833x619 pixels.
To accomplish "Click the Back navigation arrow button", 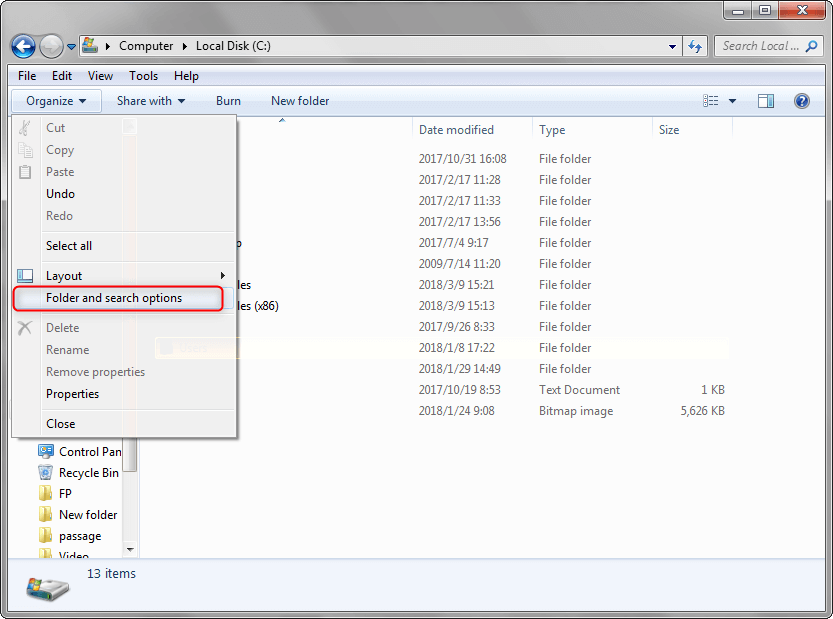I will (x=23, y=46).
